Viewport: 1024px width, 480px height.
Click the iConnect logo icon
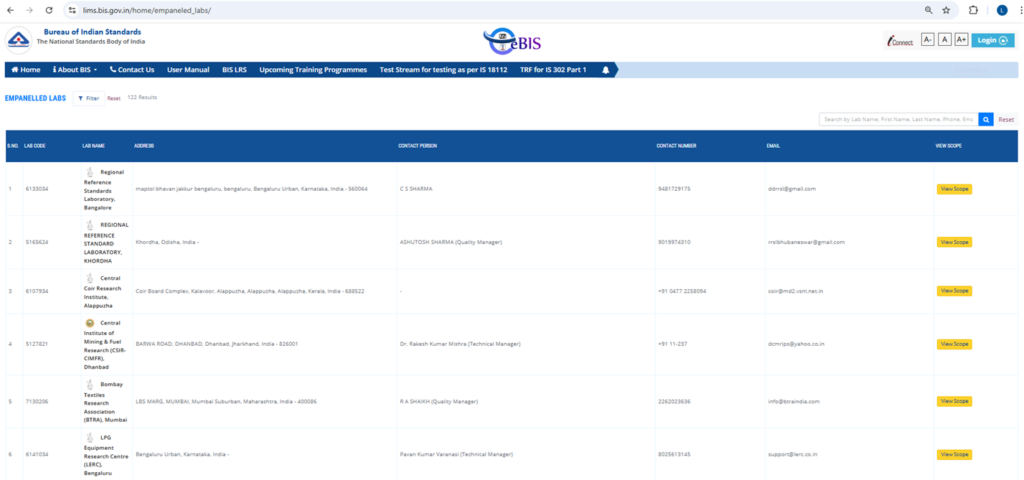(x=901, y=40)
